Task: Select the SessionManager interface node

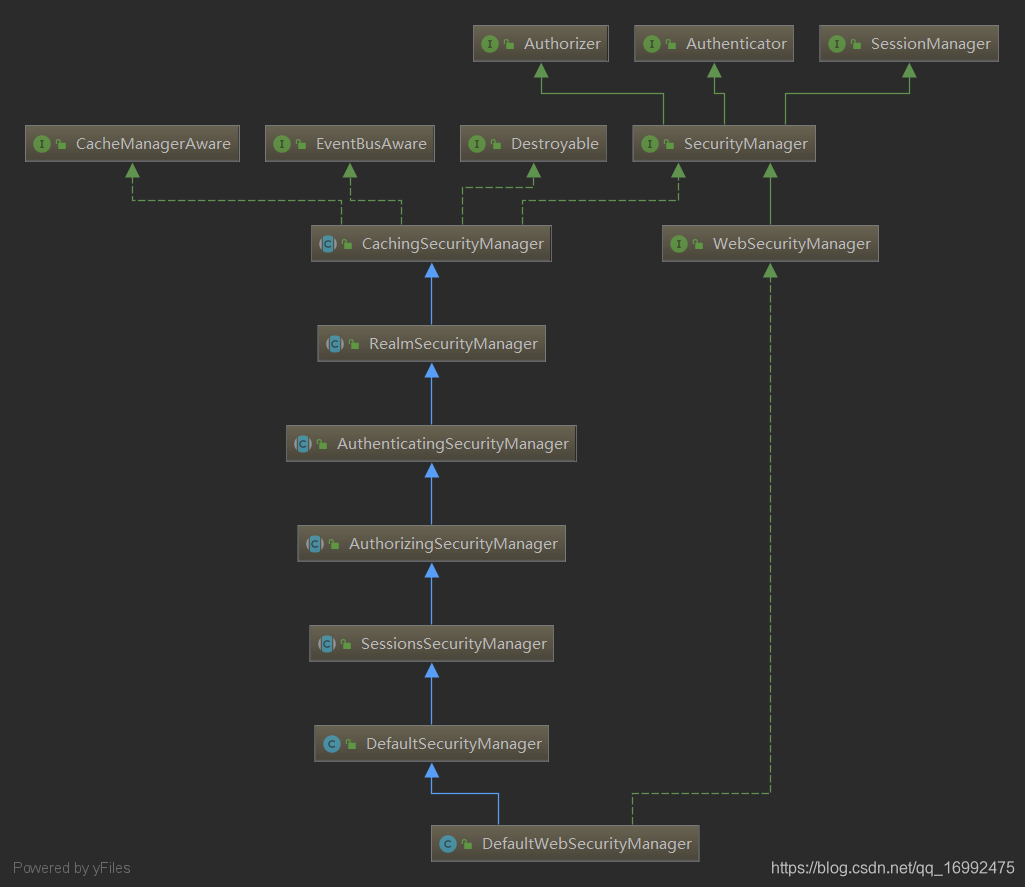Action: tap(909, 44)
